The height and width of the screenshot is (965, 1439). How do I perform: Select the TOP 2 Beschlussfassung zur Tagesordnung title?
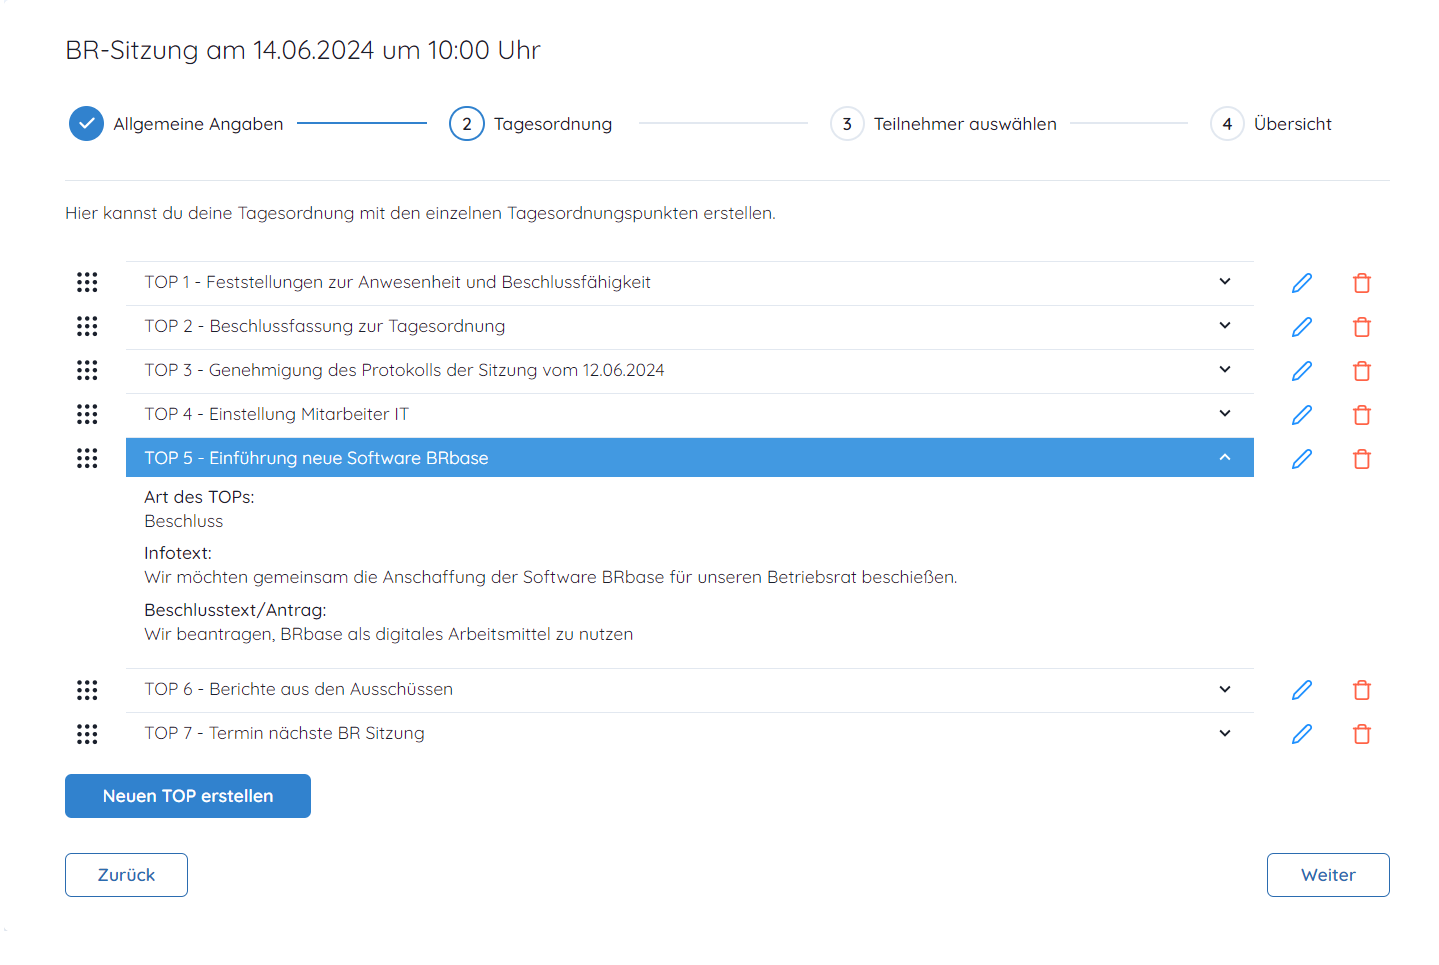click(325, 326)
